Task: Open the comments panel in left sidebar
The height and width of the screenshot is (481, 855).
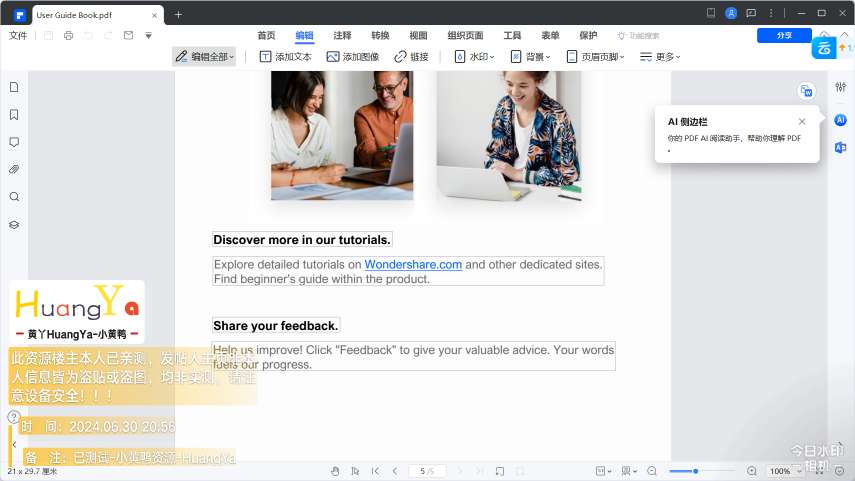Action: (x=14, y=142)
